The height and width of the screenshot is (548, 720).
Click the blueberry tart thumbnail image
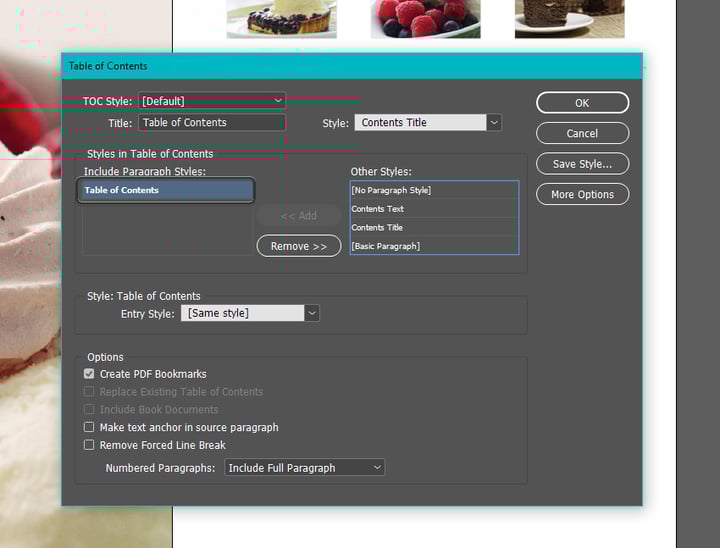click(x=281, y=19)
